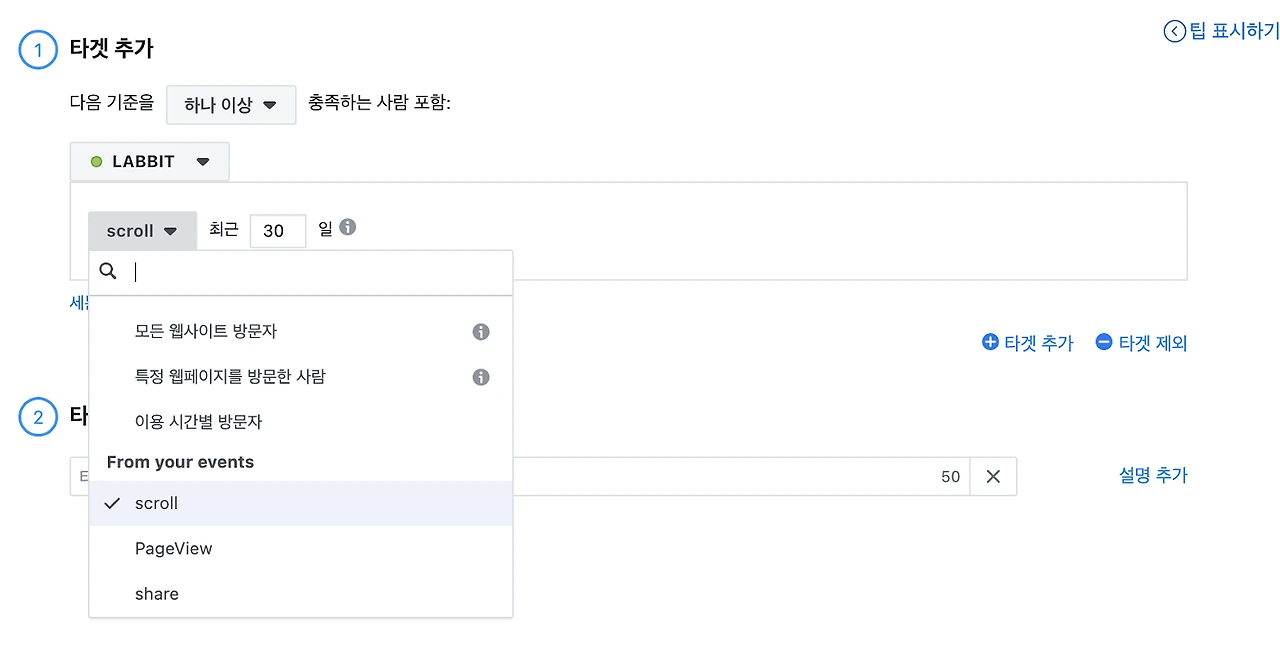Click the step 2 circle number icon
This screenshot has height=648, width=1280.
[x=38, y=417]
